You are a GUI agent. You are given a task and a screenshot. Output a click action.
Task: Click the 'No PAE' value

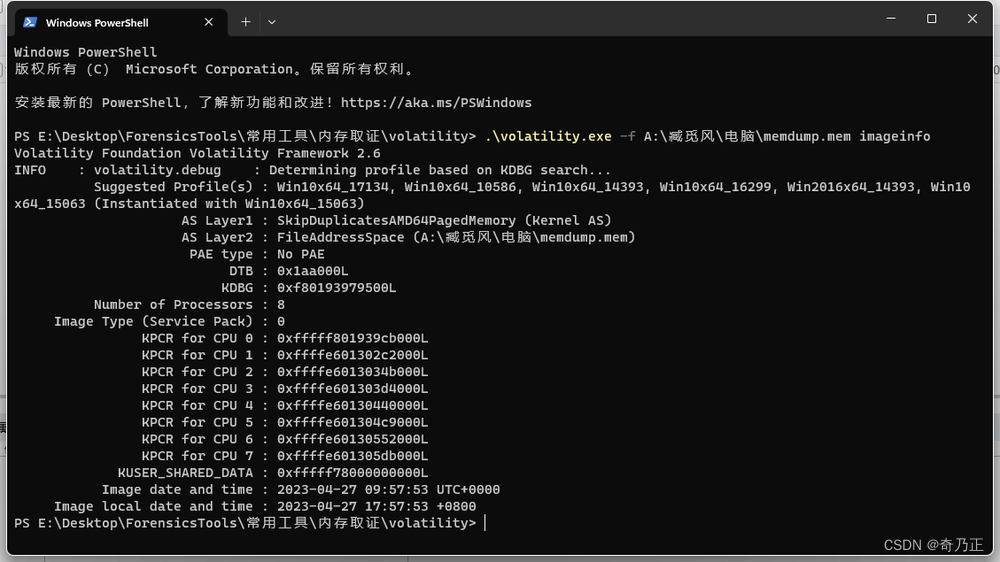300,254
